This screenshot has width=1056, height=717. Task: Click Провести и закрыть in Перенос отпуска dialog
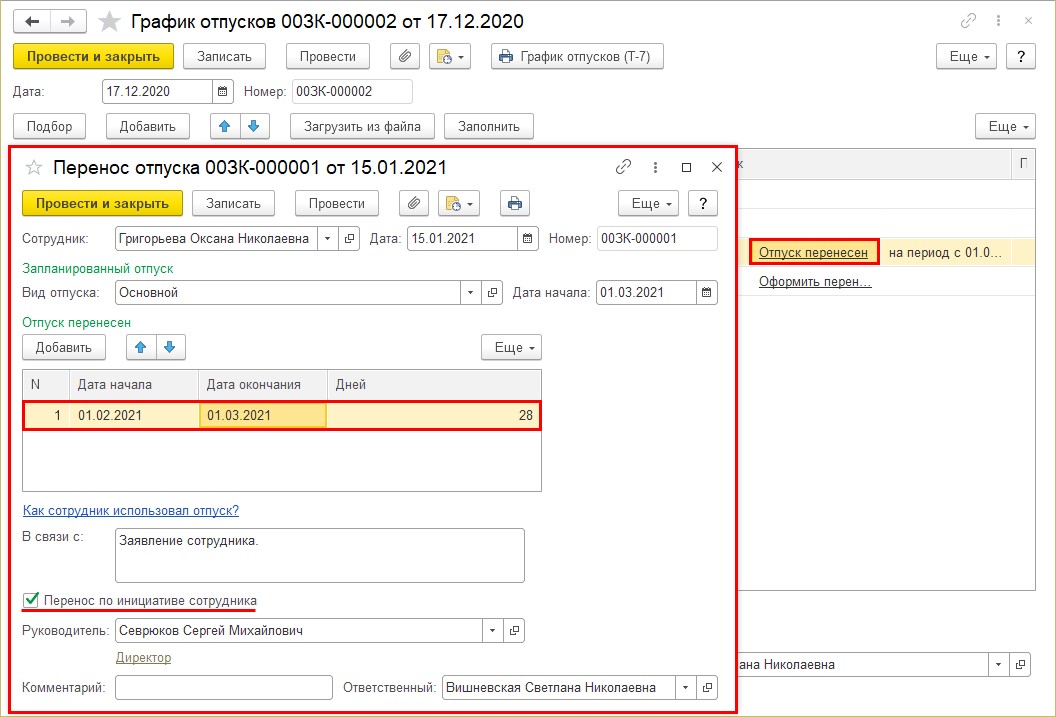click(x=102, y=203)
